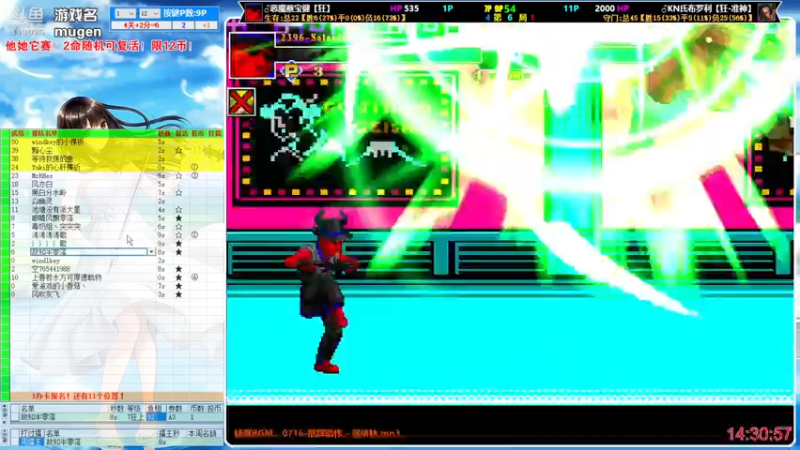Click the red demon player portrait thumbnail
The height and width of the screenshot is (450, 800).
(x=252, y=56)
